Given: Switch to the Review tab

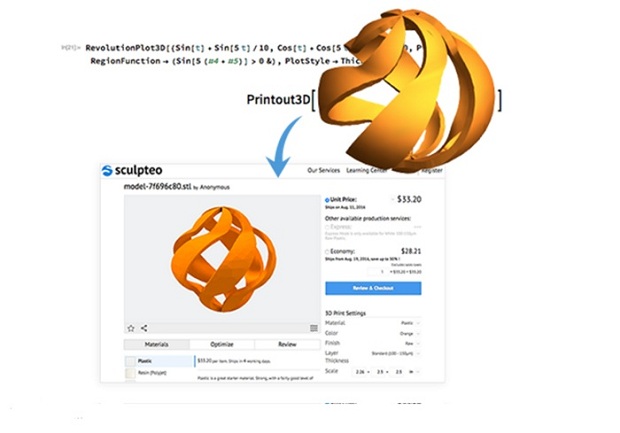Looking at the screenshot, I should tap(287, 344).
